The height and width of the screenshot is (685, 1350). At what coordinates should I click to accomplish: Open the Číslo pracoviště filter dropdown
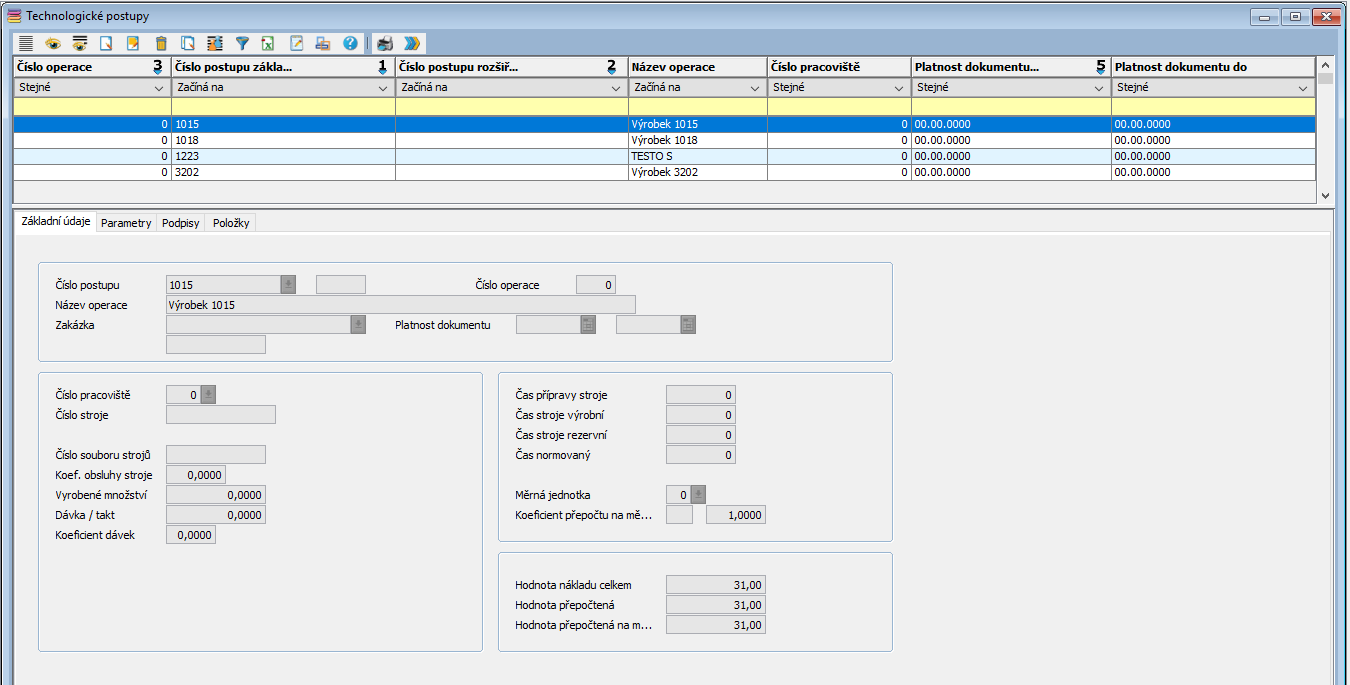coord(897,88)
